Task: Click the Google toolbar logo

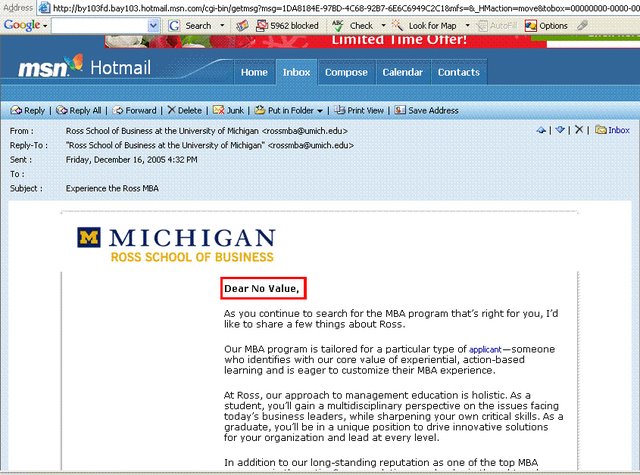Action: tap(22, 26)
